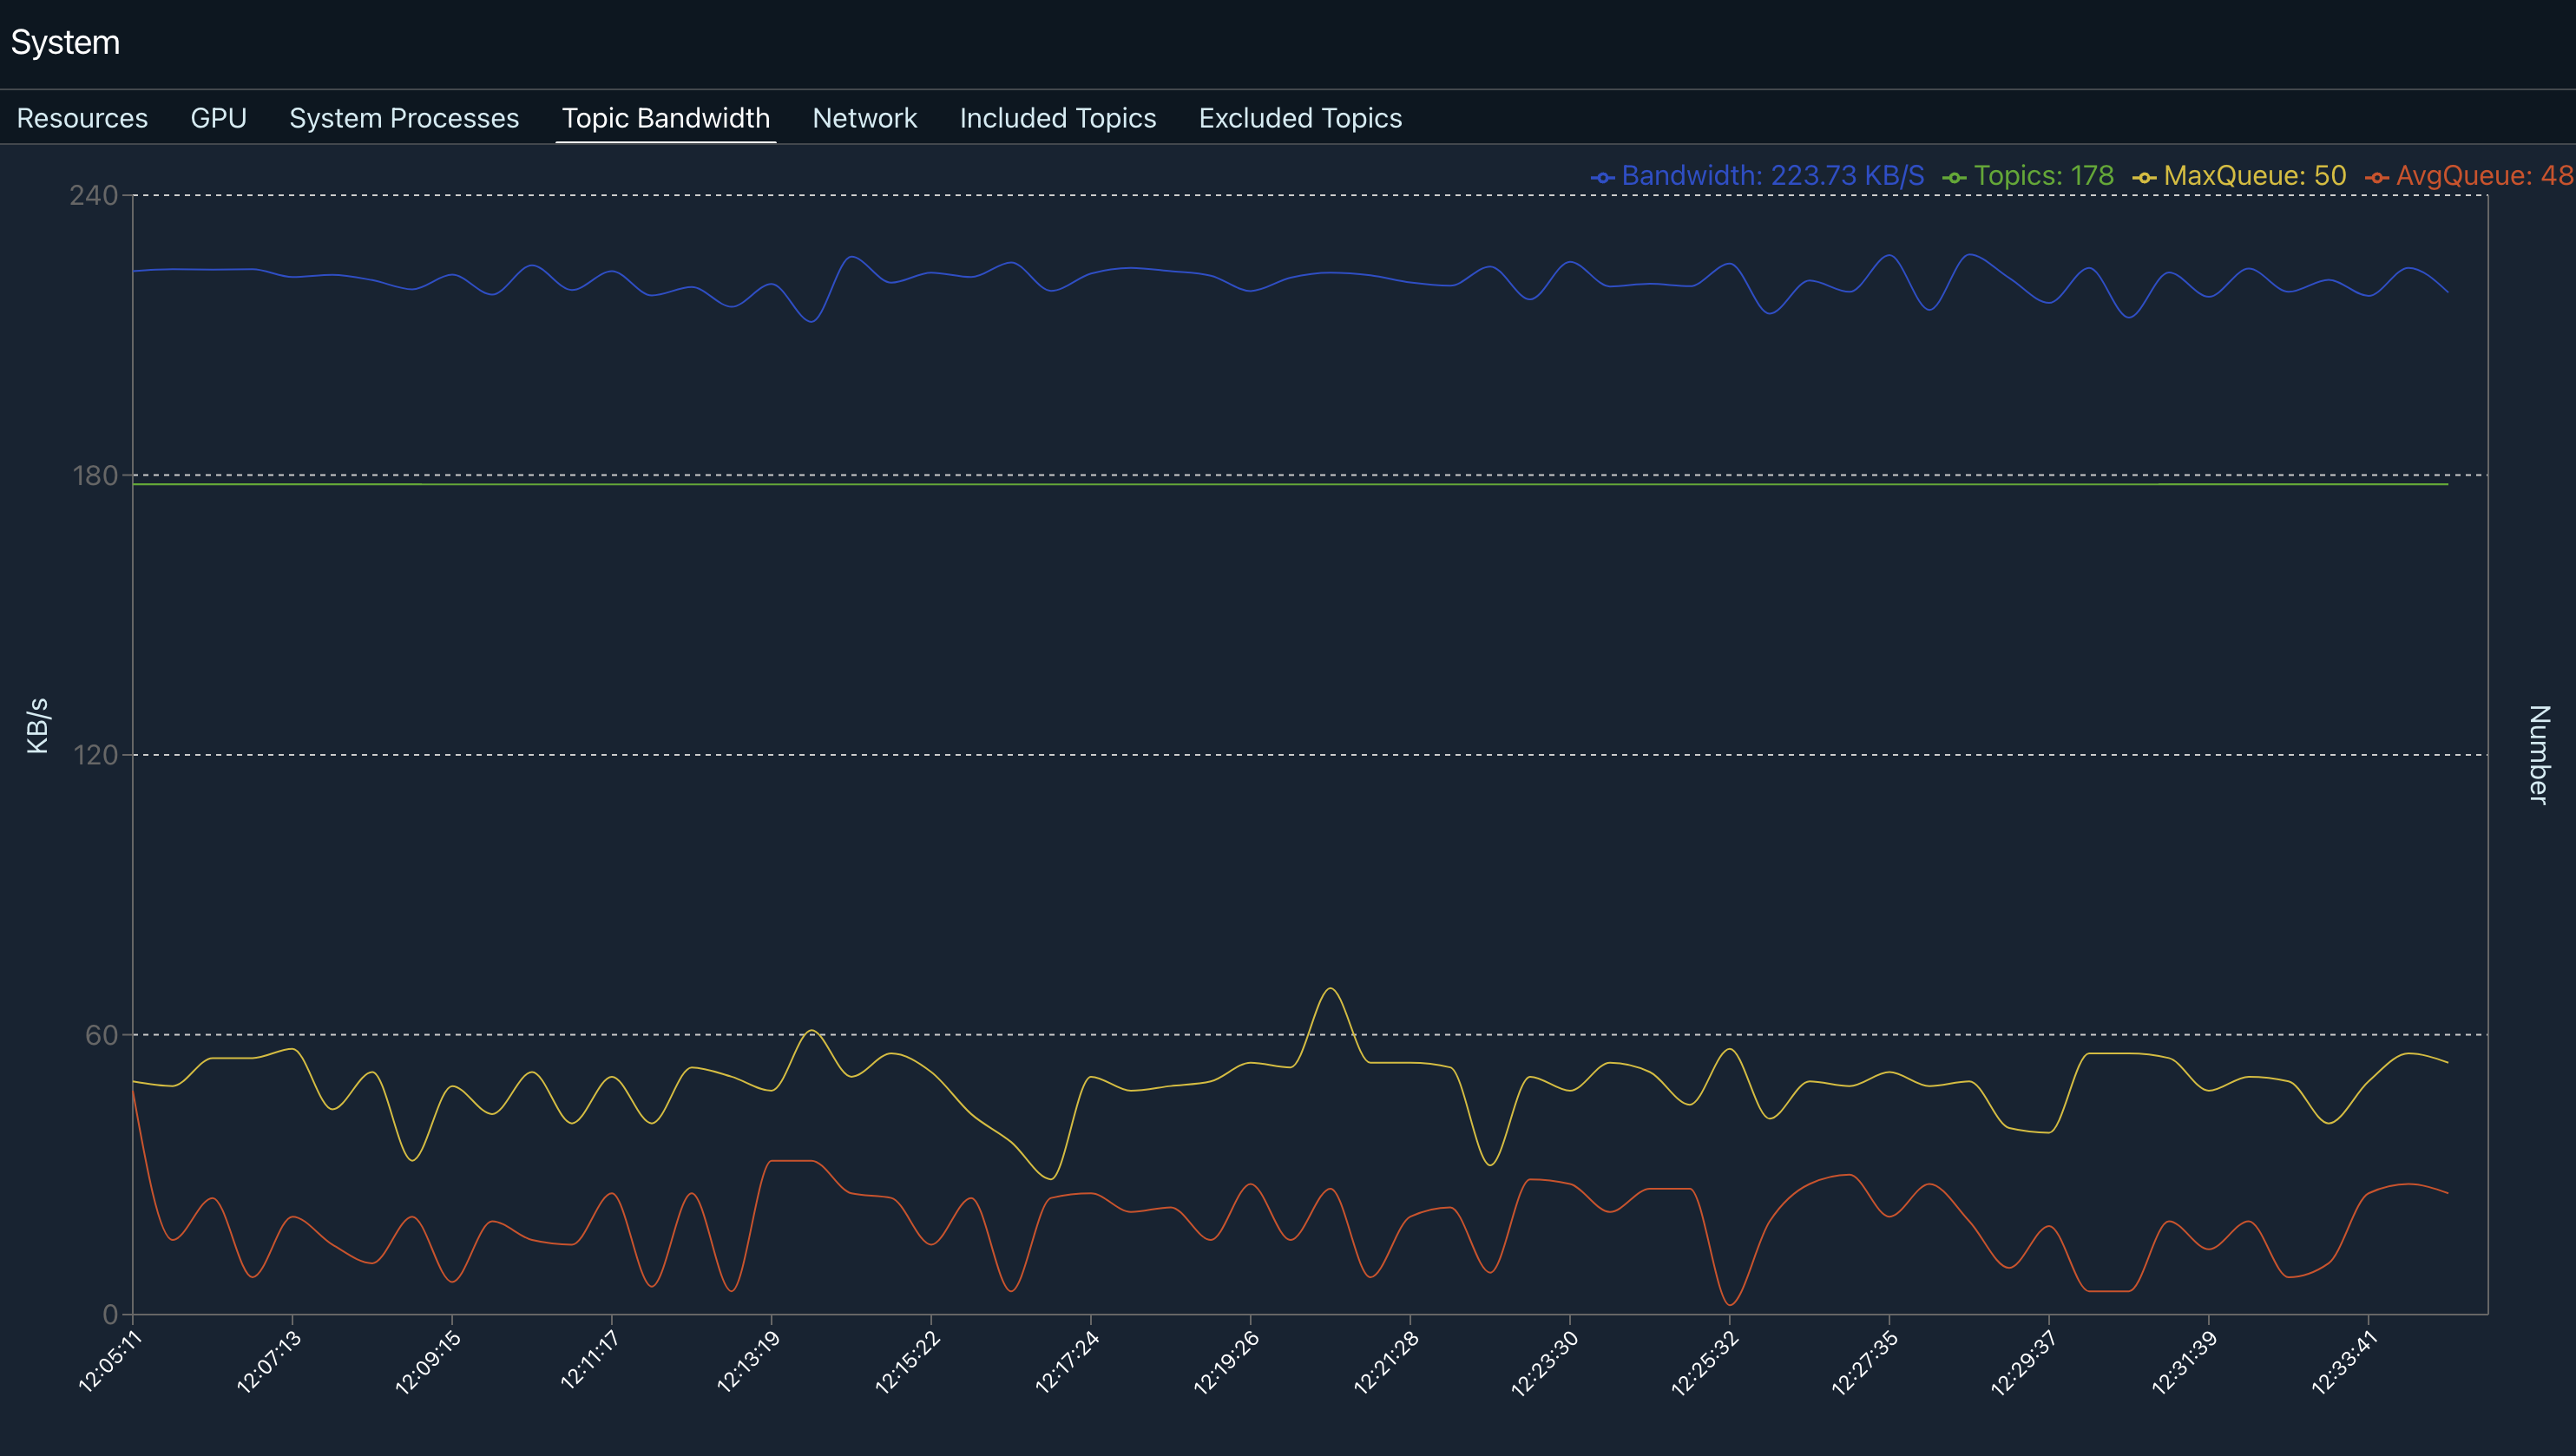Viewport: 2576px width, 1456px height.
Task: Hide the Topics: 178 series
Action: coord(2043,176)
